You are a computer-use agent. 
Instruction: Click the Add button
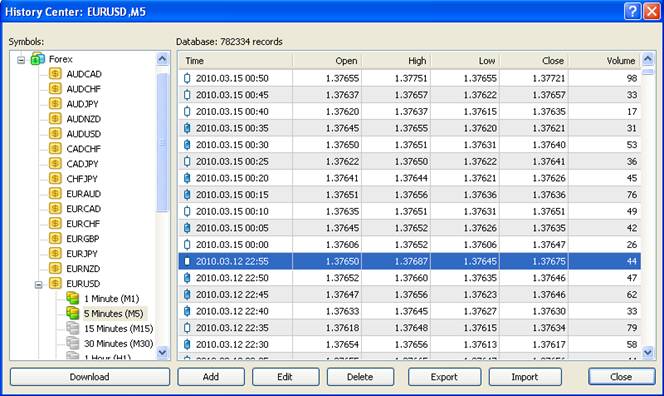(211, 377)
